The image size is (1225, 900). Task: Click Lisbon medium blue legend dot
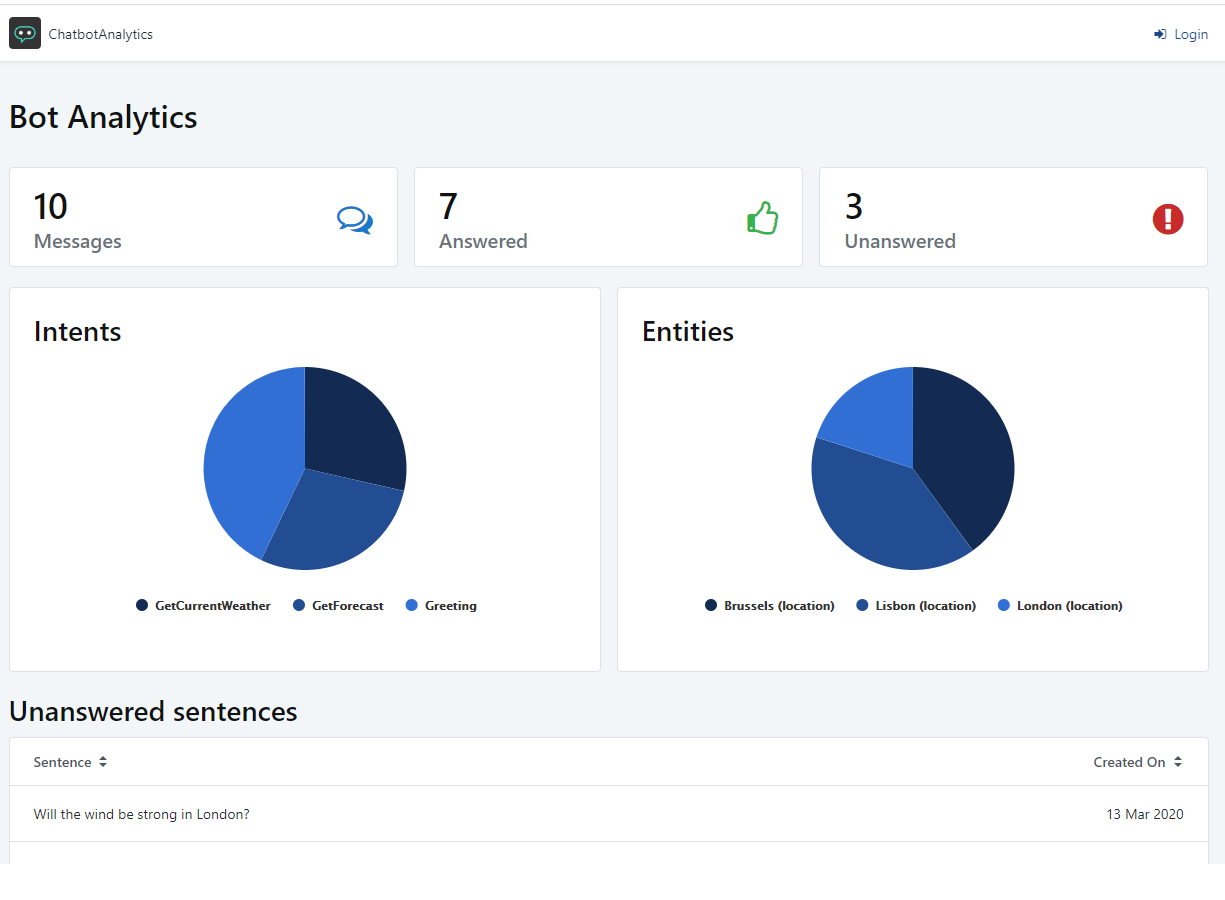[863, 605]
